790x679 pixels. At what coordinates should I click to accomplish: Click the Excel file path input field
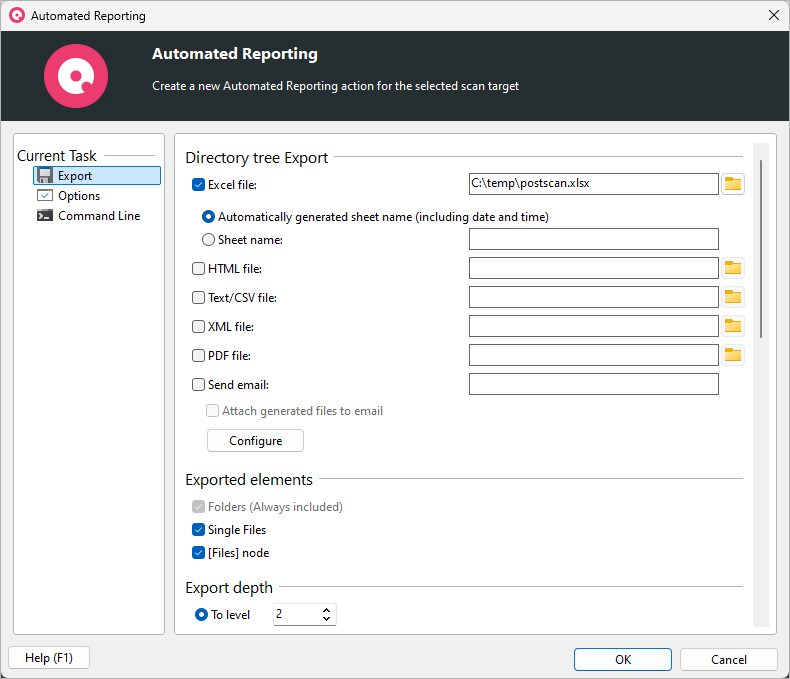593,184
